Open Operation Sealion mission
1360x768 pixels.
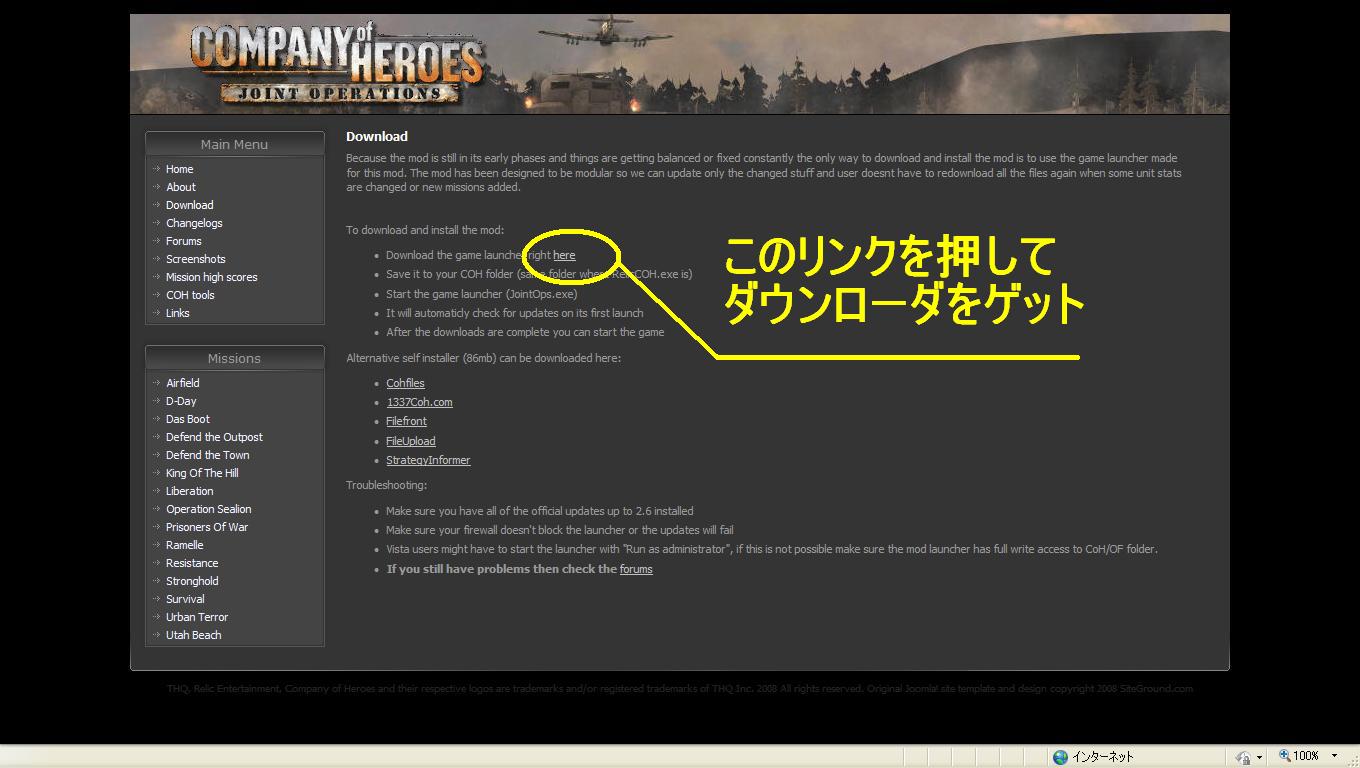point(209,509)
